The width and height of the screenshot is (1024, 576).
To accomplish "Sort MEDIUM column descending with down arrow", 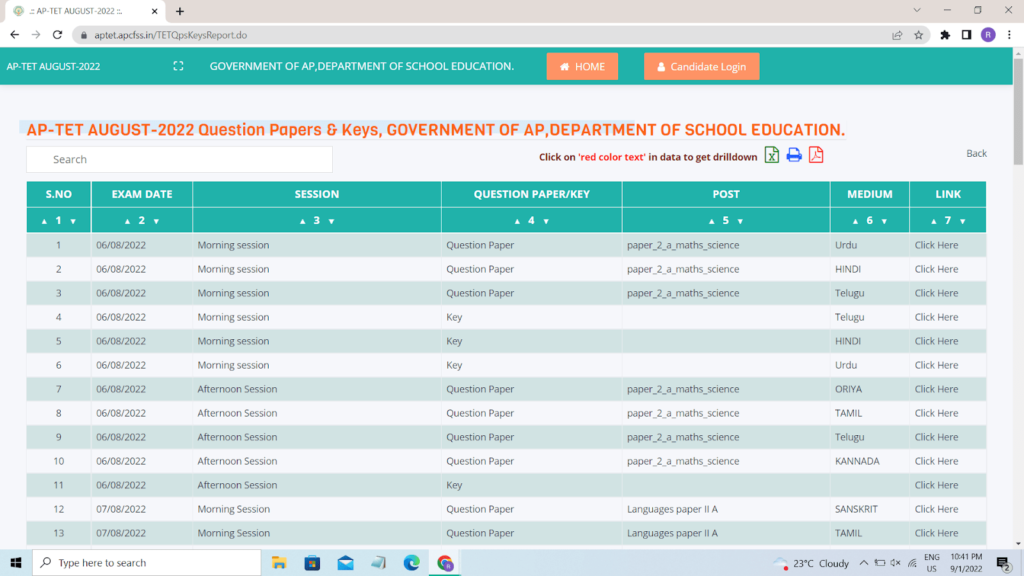I will (x=884, y=221).
